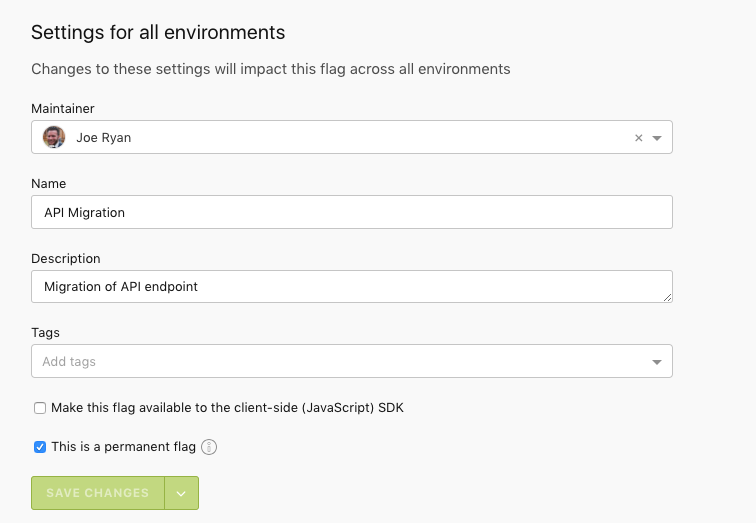Clear the selected maintainer with the X

(639, 138)
